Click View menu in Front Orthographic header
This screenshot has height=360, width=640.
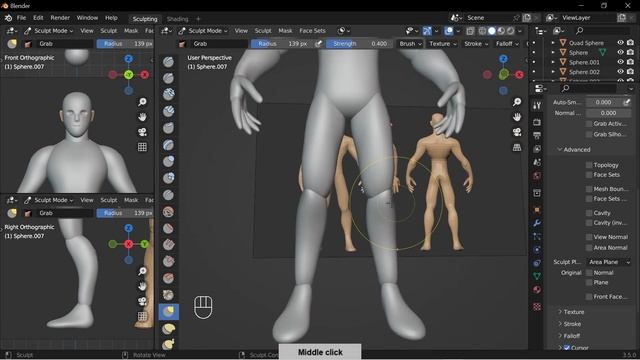(x=87, y=31)
